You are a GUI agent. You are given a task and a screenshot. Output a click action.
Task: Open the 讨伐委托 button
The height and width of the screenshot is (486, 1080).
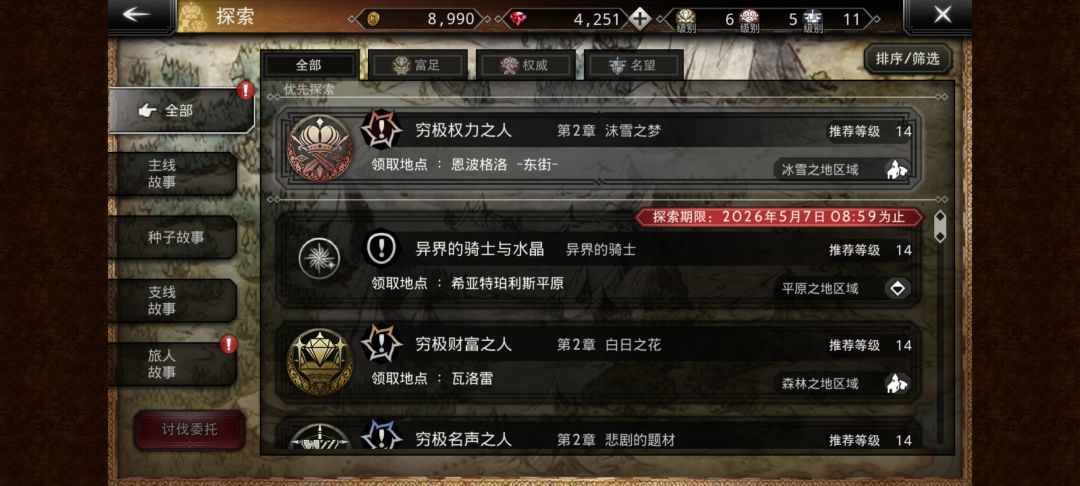pos(189,430)
